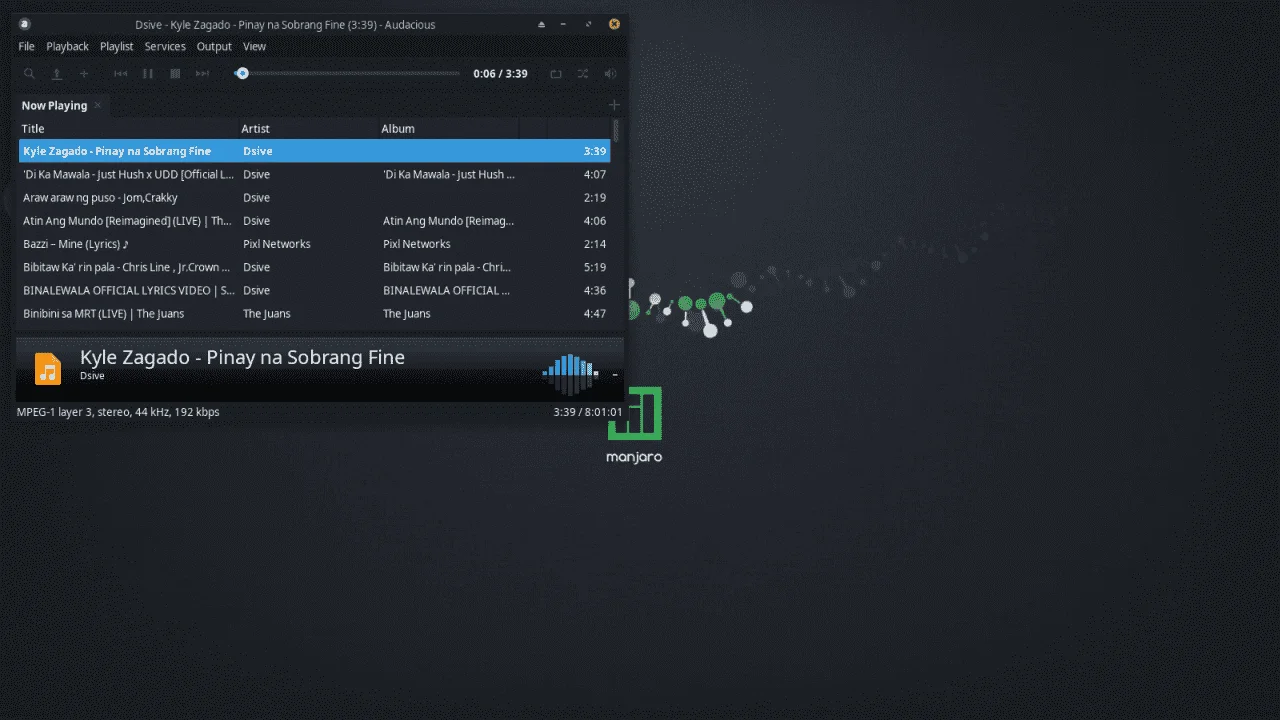Select "'Di Ka Mawala - Just Hush x UDD" track

314,174
